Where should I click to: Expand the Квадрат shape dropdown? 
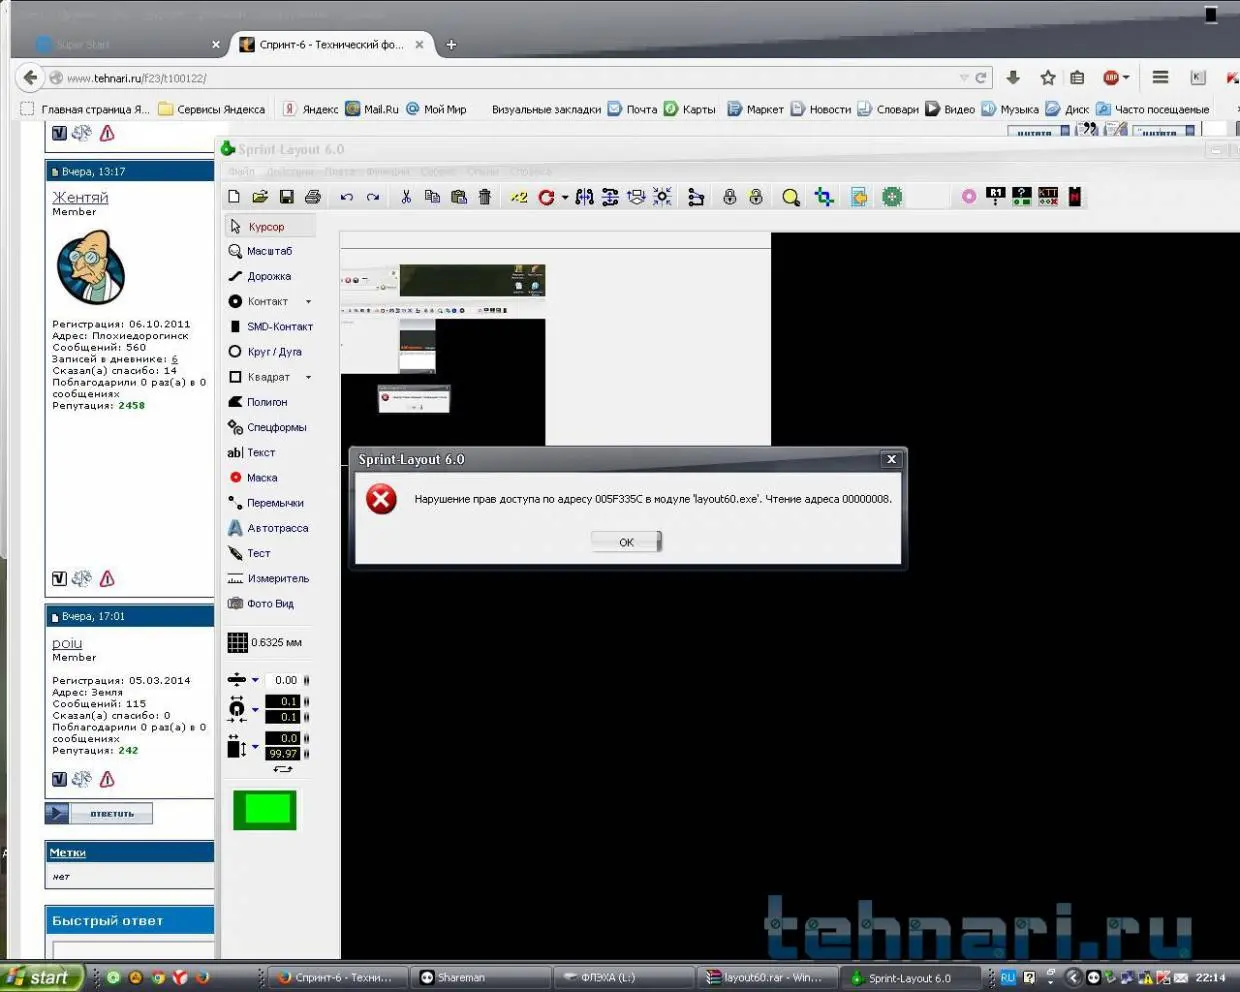308,377
